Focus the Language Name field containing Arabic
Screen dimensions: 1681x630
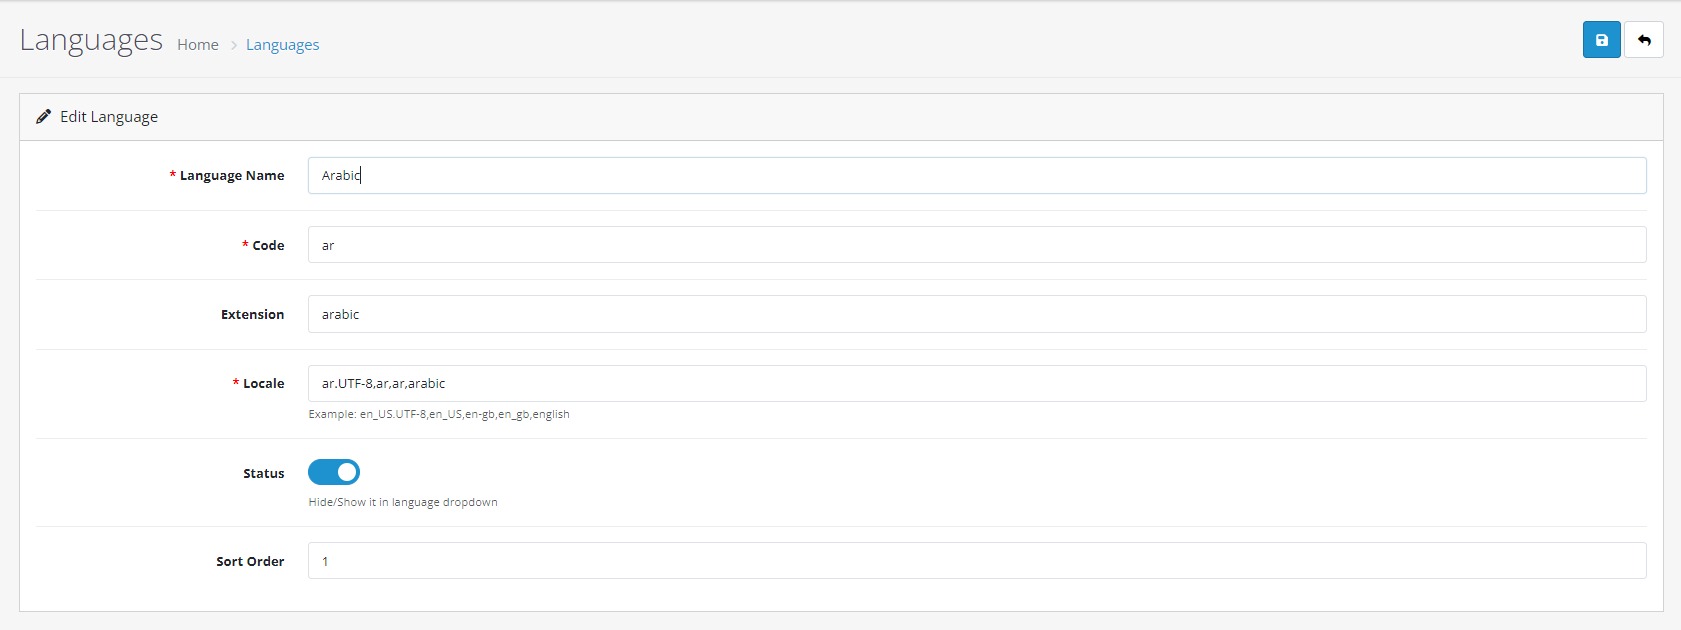[976, 176]
